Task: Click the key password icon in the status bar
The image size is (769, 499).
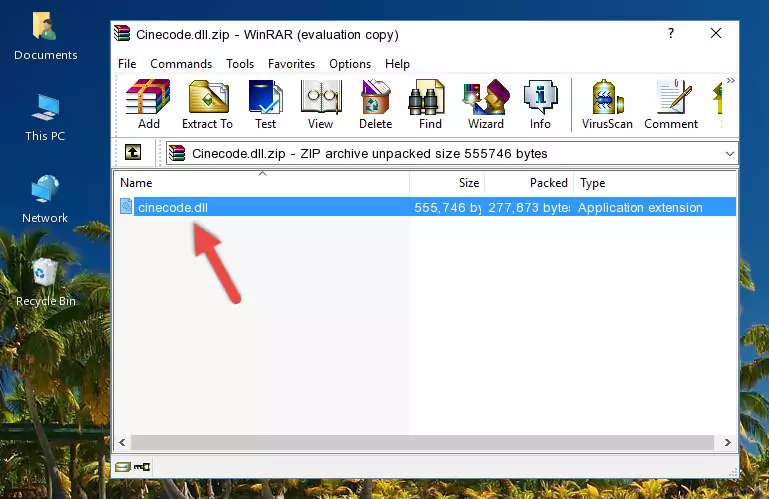Action: 142,467
